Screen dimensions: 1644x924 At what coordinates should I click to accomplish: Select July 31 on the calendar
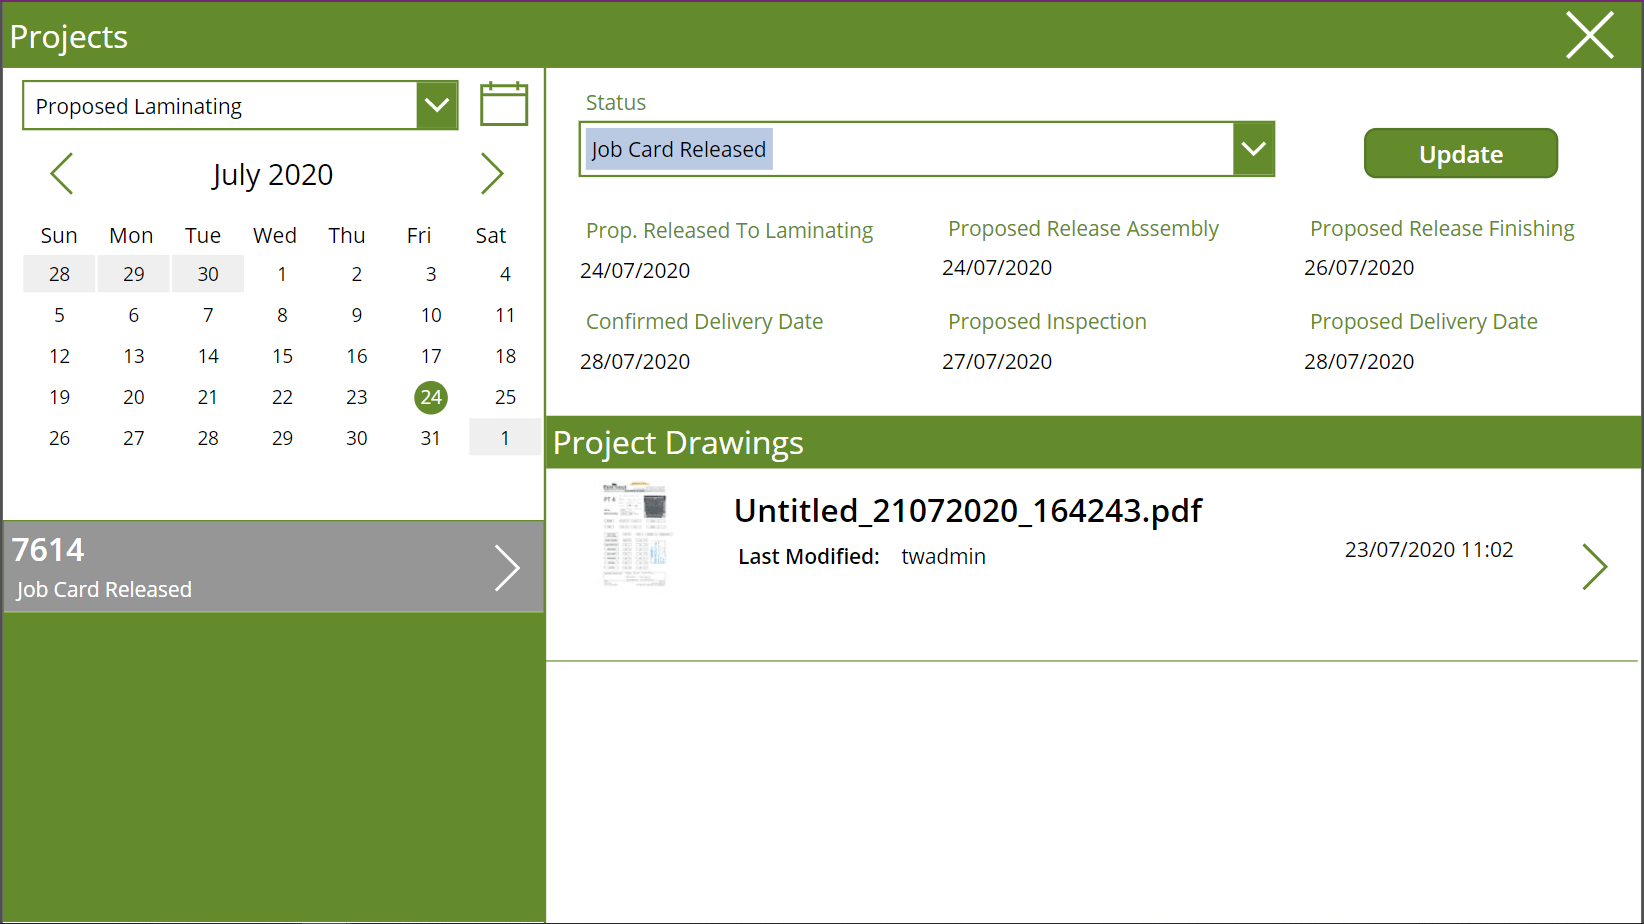431,437
